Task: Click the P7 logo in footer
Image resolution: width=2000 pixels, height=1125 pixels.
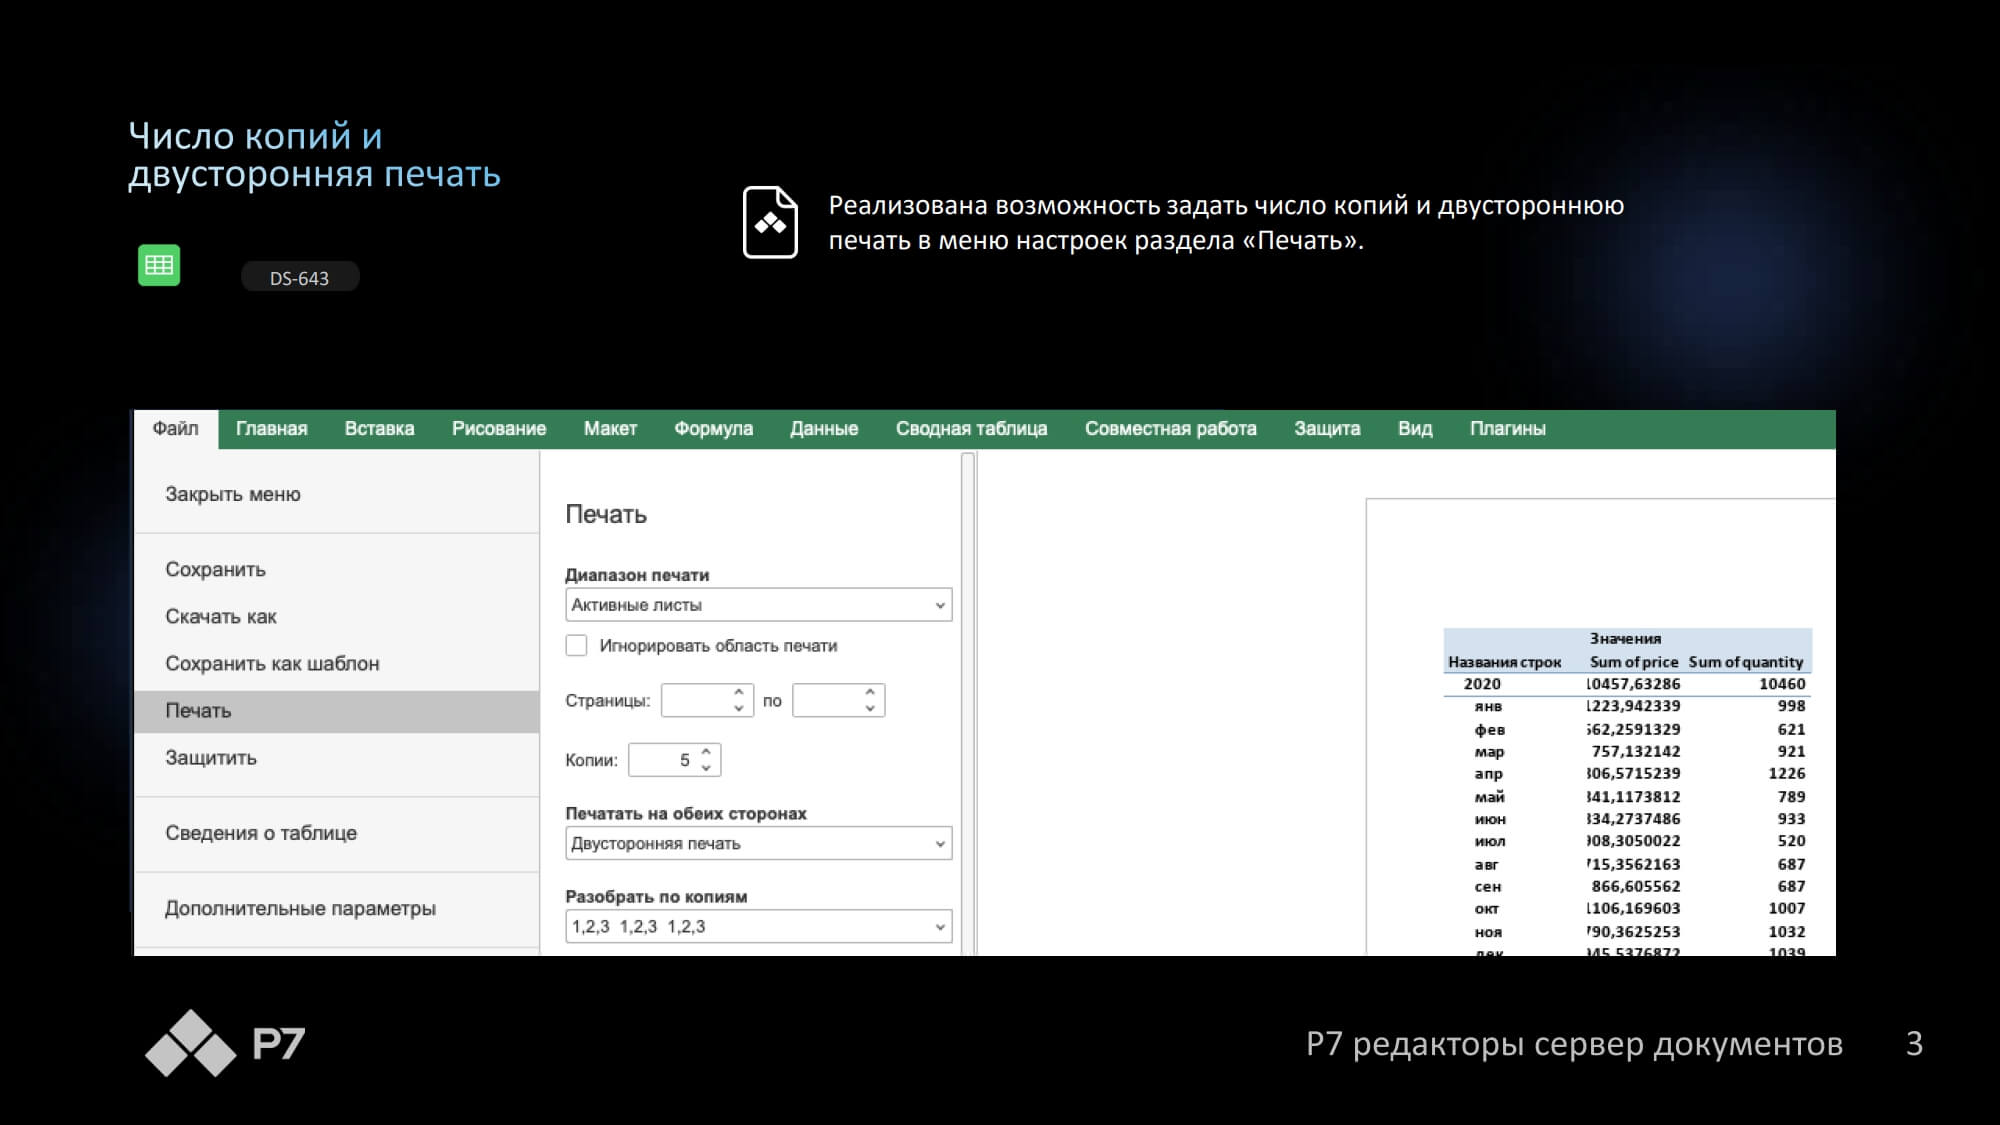Action: 225,1043
